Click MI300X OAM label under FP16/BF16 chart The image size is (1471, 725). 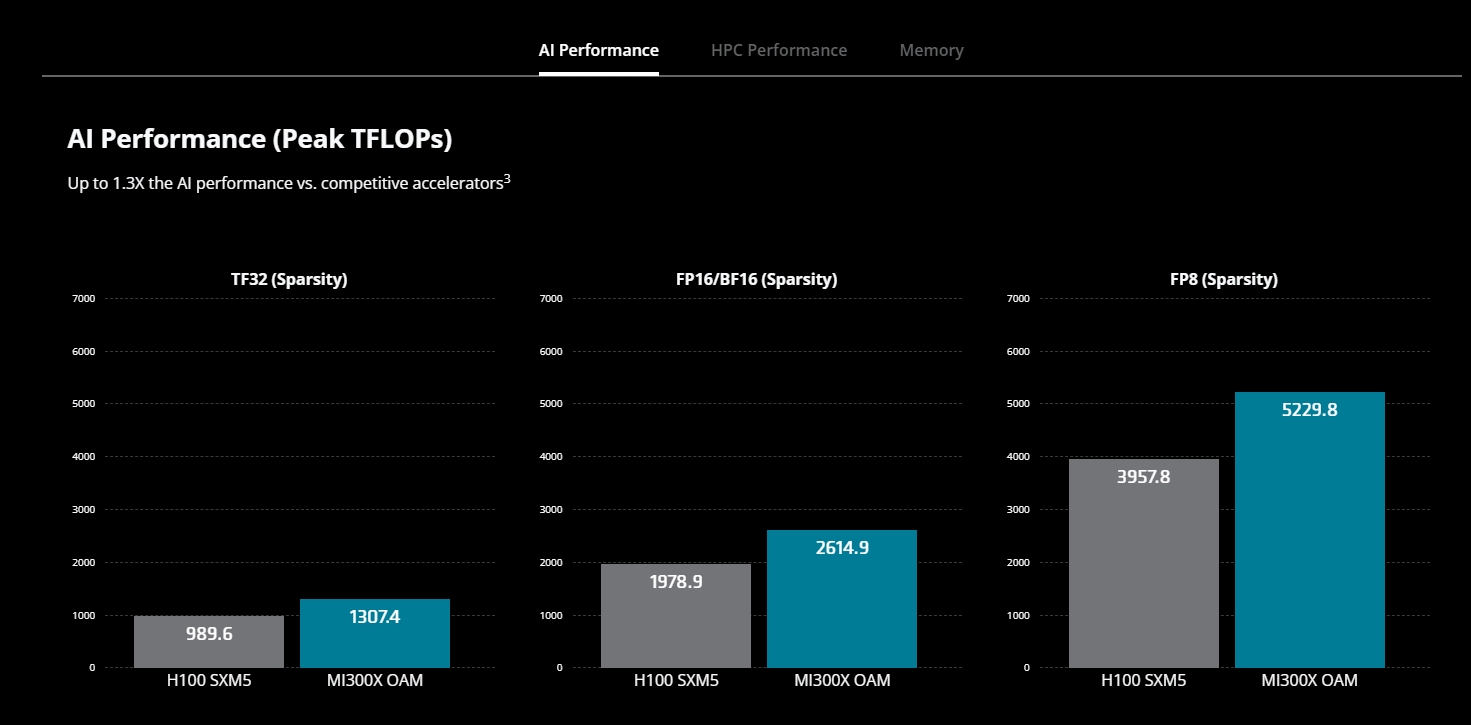842,681
